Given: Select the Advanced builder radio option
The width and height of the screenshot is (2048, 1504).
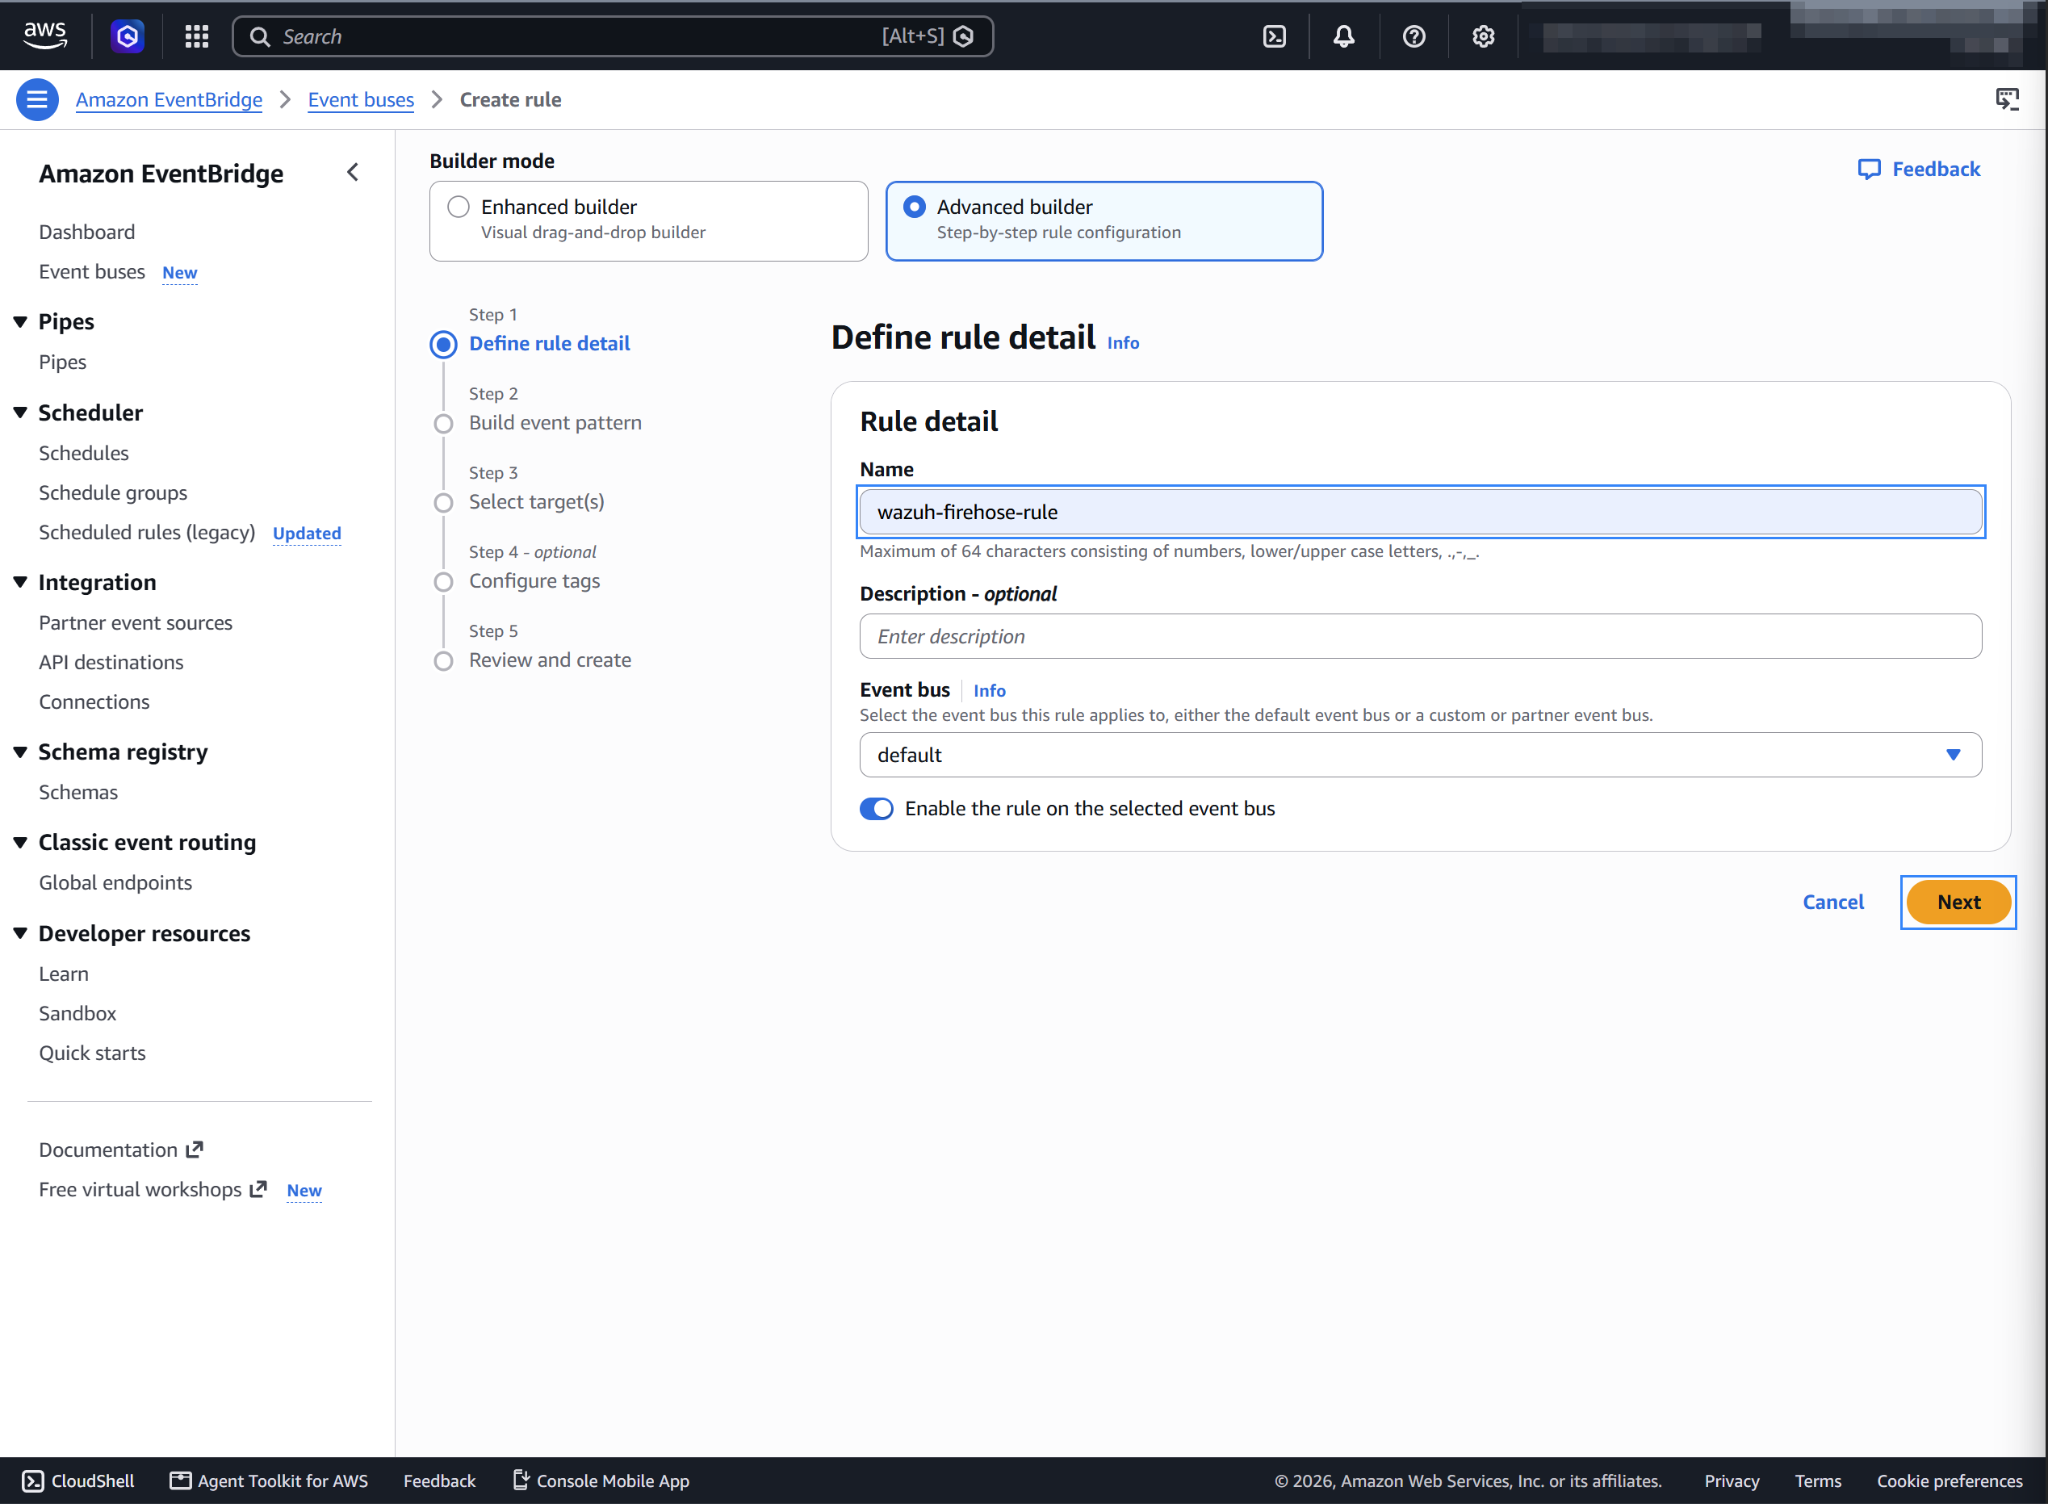Looking at the screenshot, I should 914,207.
